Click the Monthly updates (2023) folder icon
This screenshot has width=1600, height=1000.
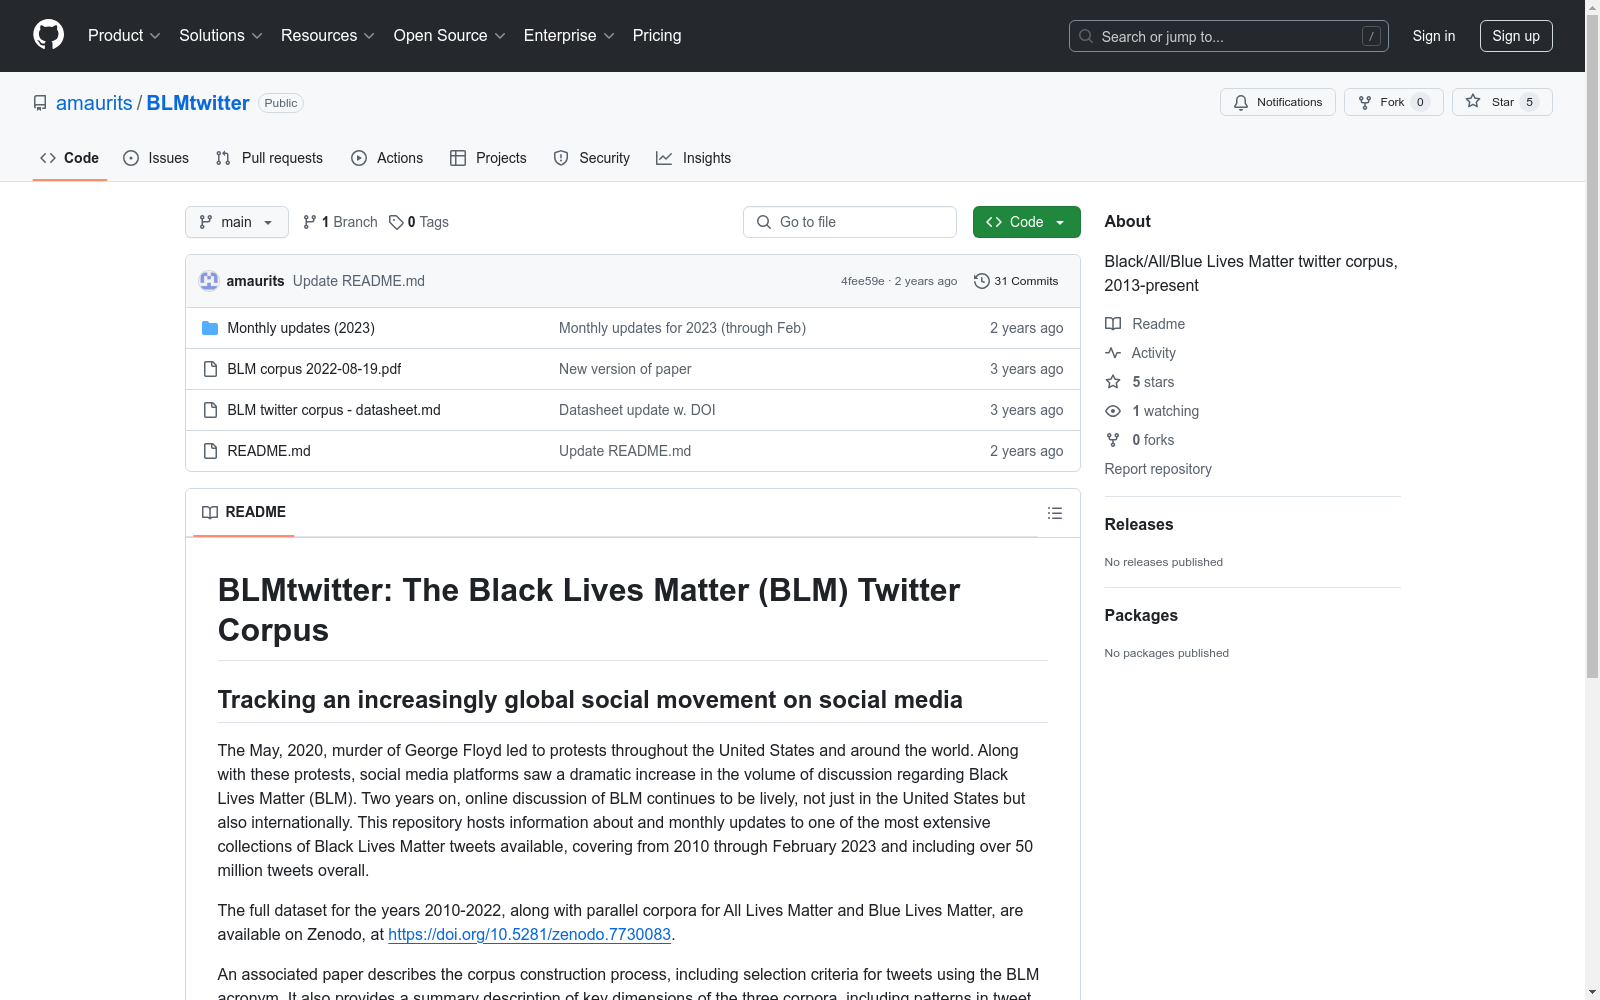pyautogui.click(x=210, y=328)
